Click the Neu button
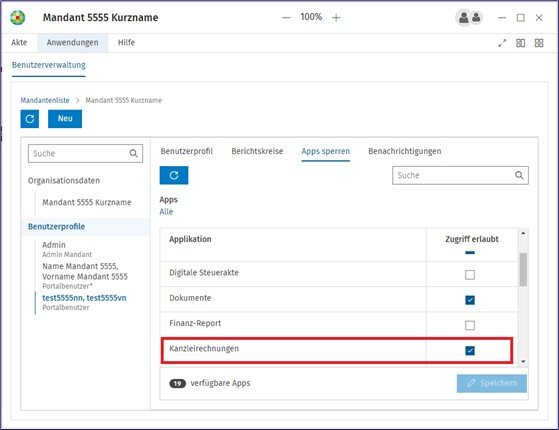 point(65,119)
